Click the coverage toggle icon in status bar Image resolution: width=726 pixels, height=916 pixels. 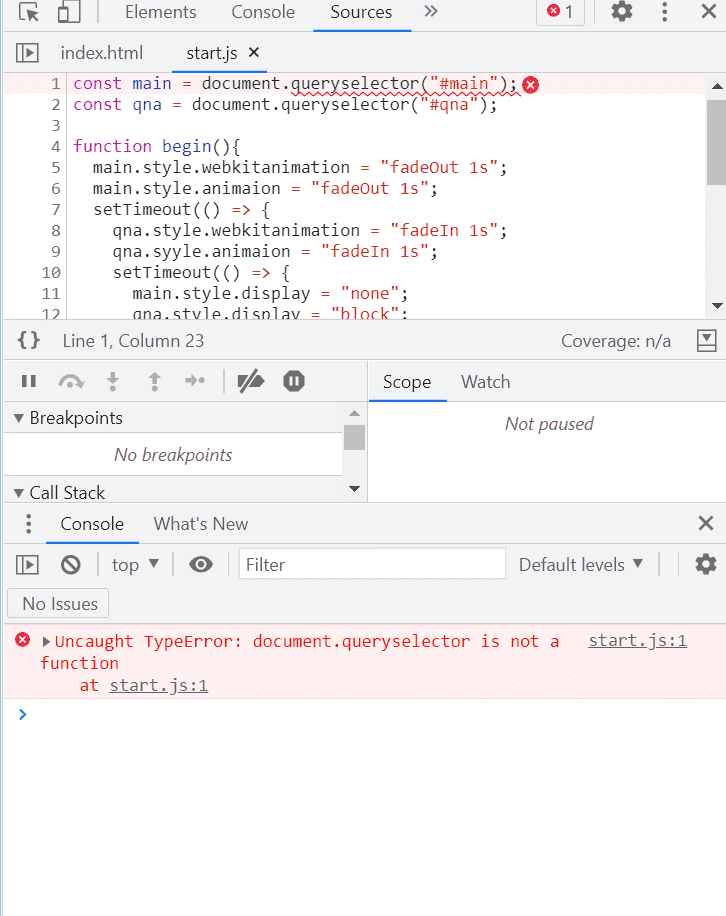706,341
